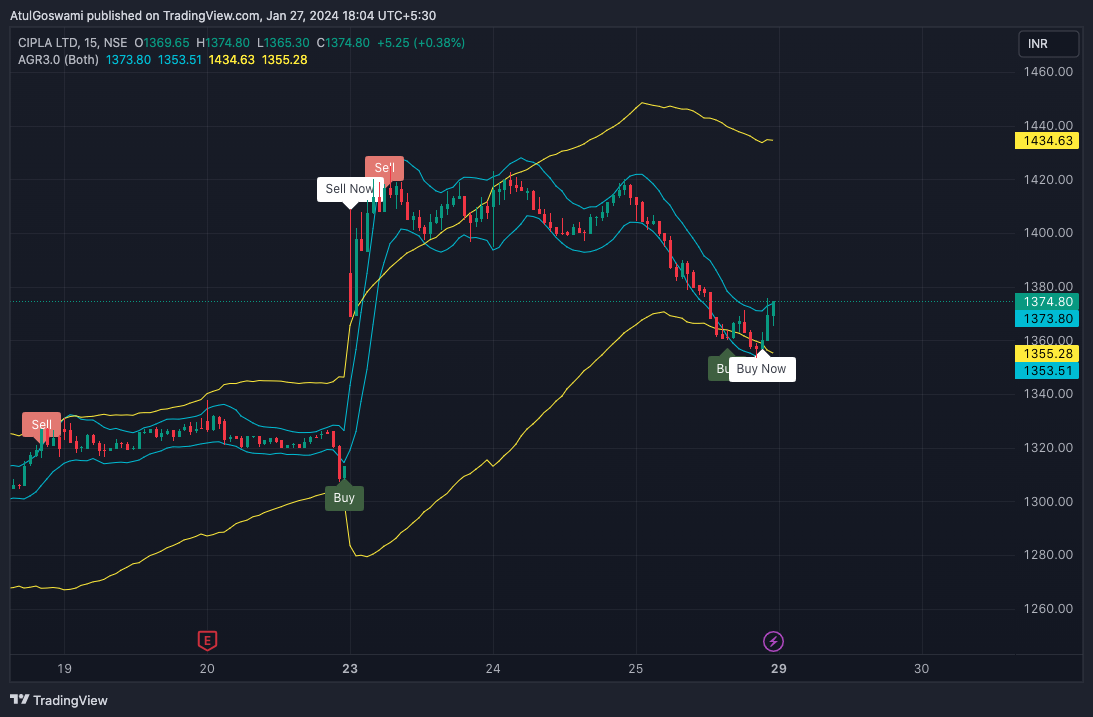Click the CIPLA LTD symbol title
This screenshot has width=1093, height=717.
(x=47, y=43)
